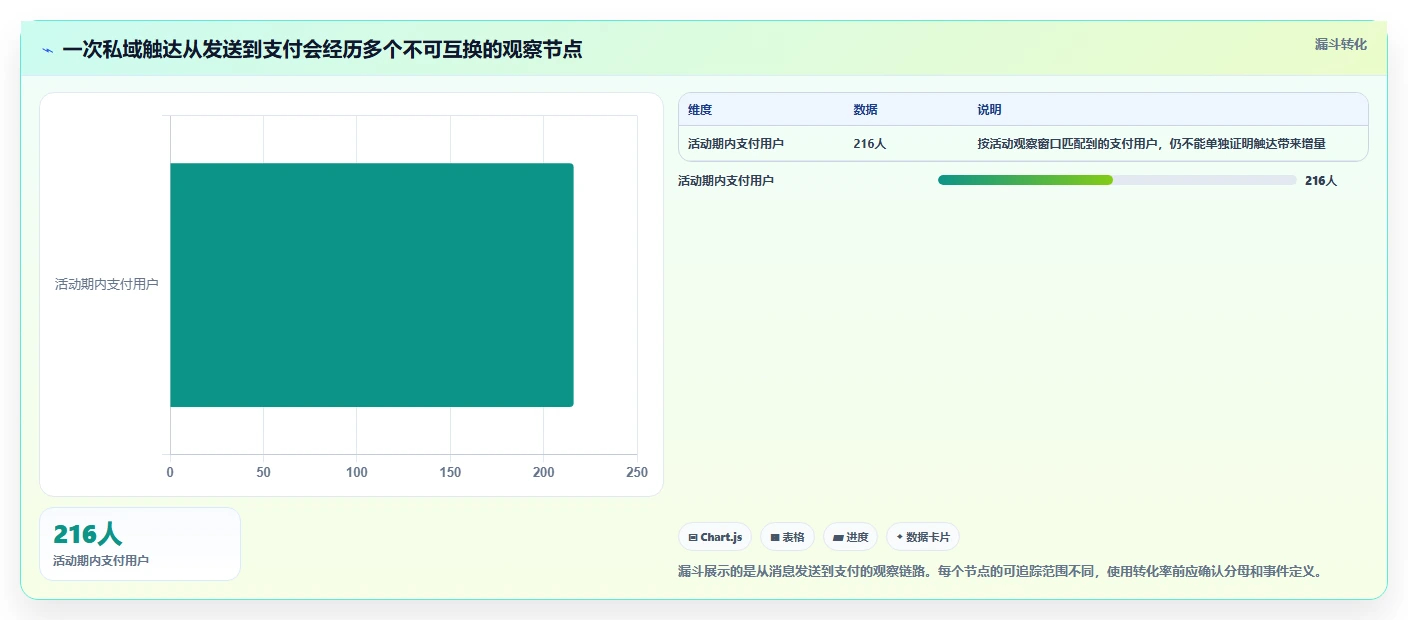The width and height of the screenshot is (1408, 620).
Task: Click the description cell 按活动观察窗口匹配到的支付用户
Action: point(1152,144)
